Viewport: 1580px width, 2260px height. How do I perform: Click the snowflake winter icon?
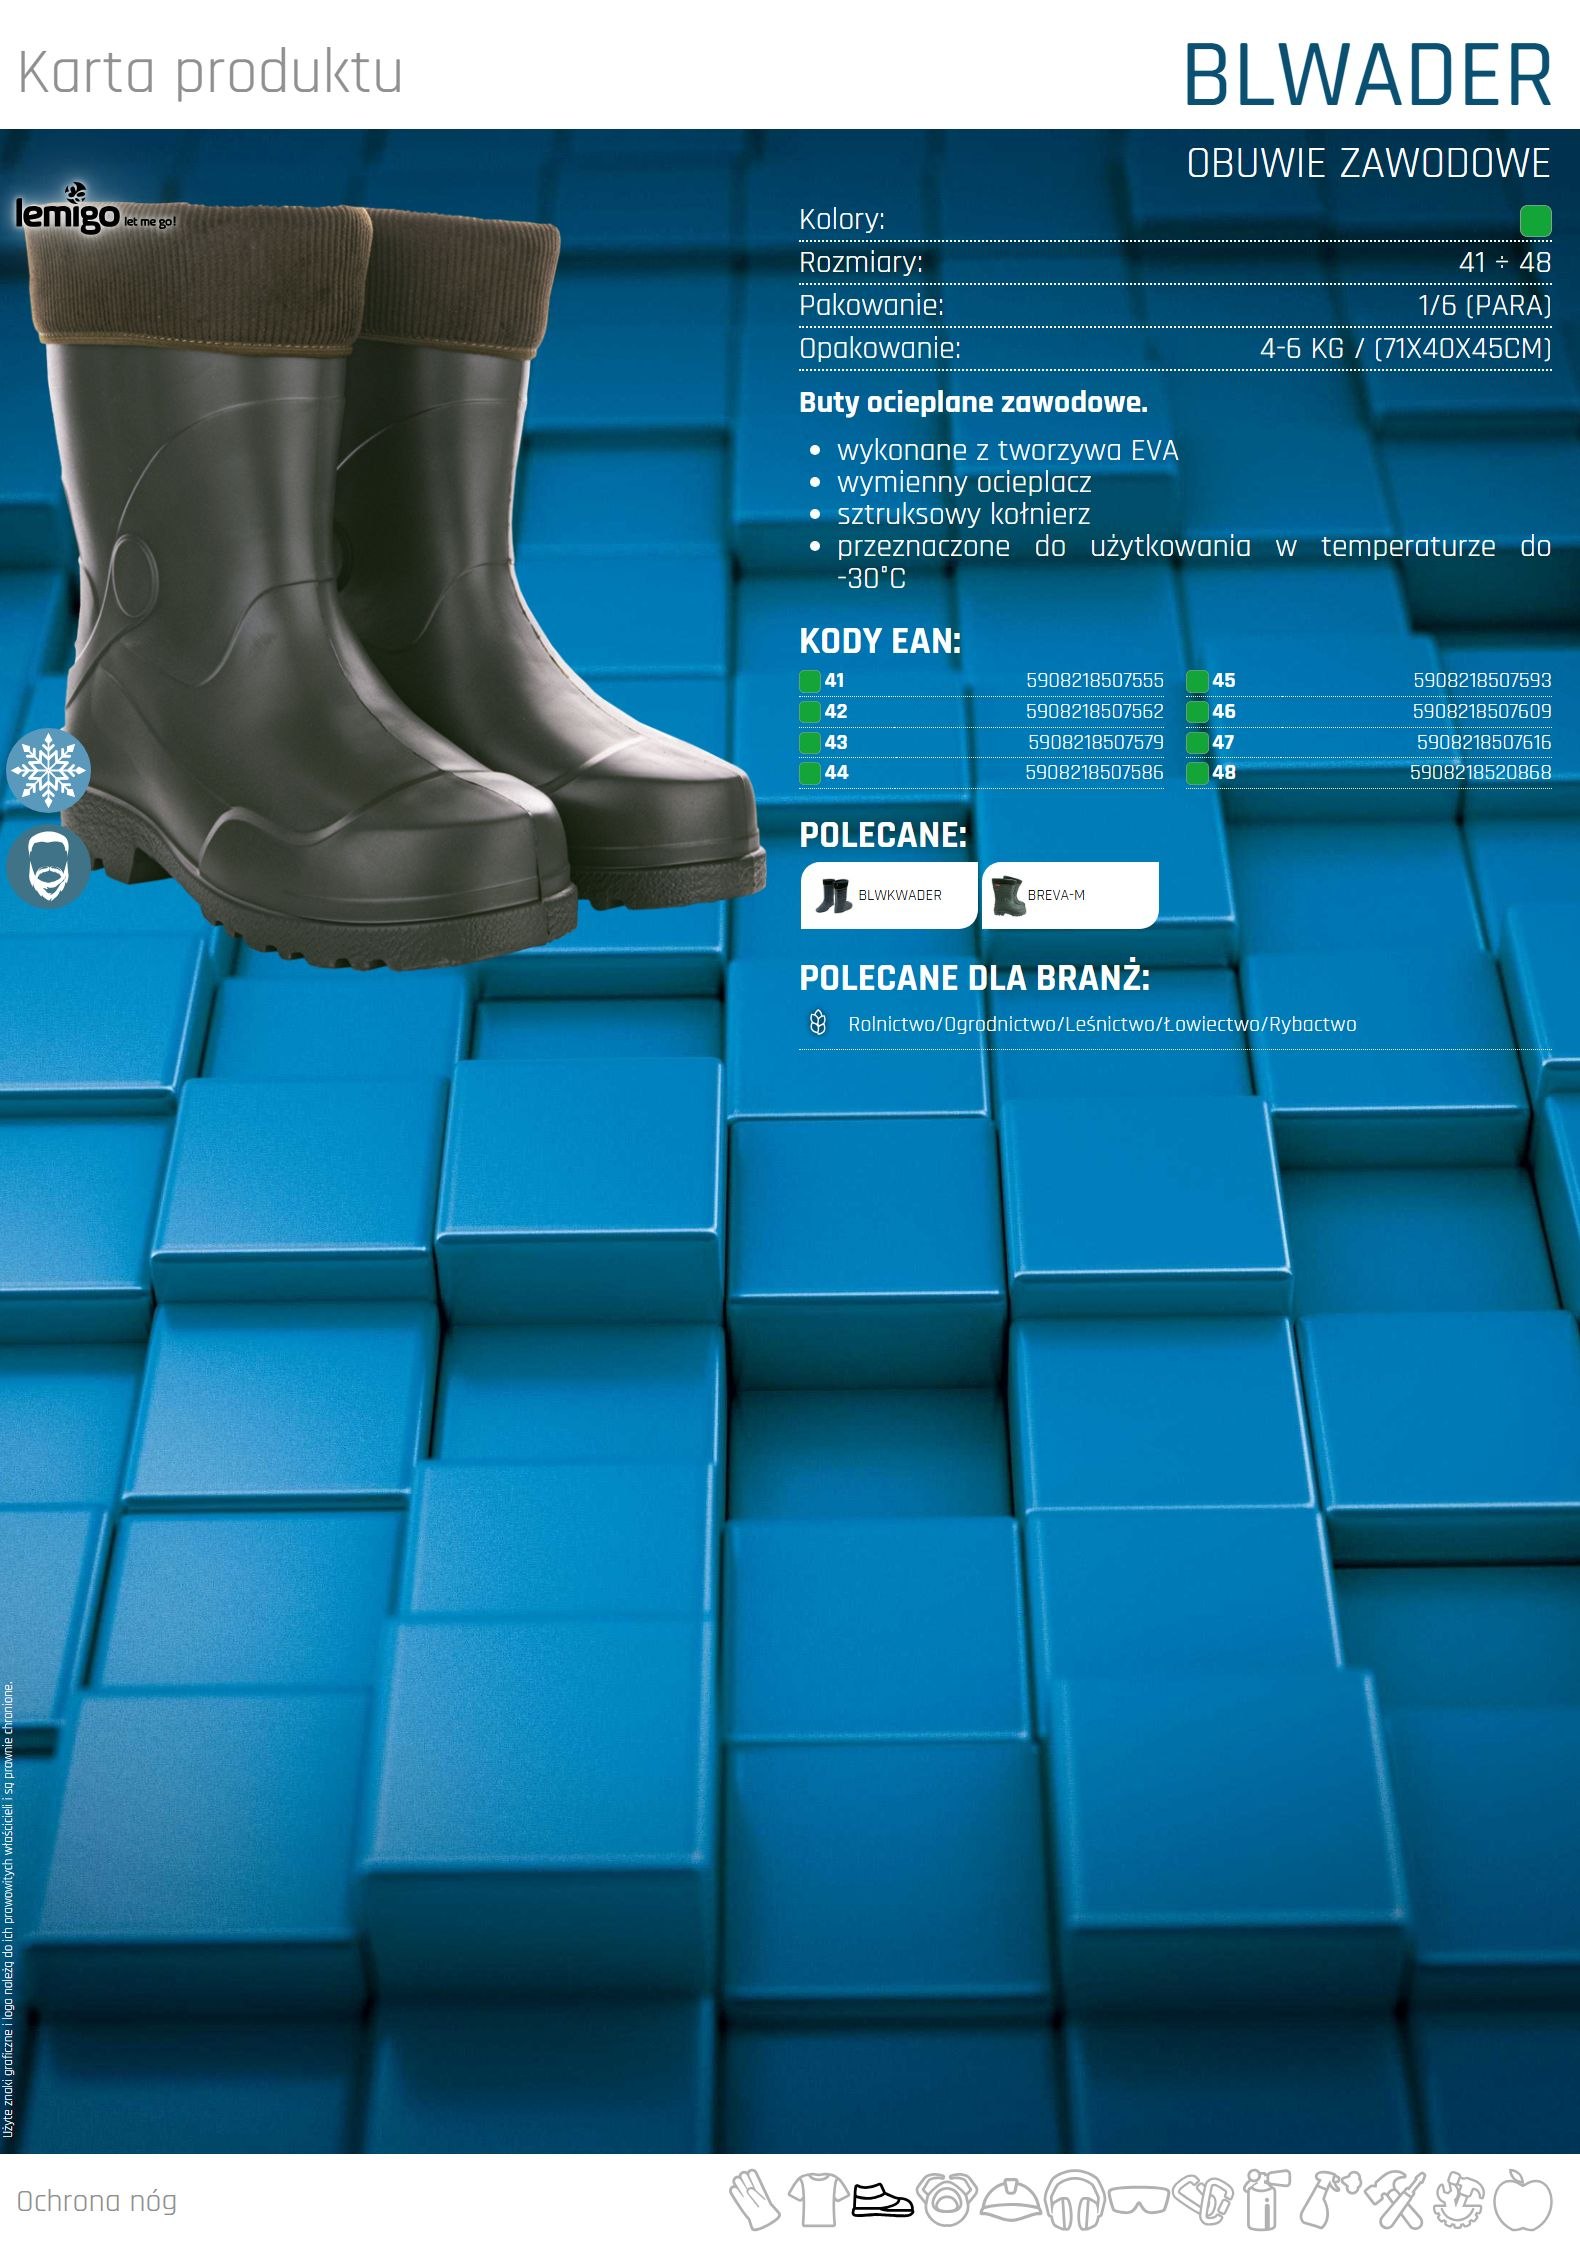(x=49, y=771)
